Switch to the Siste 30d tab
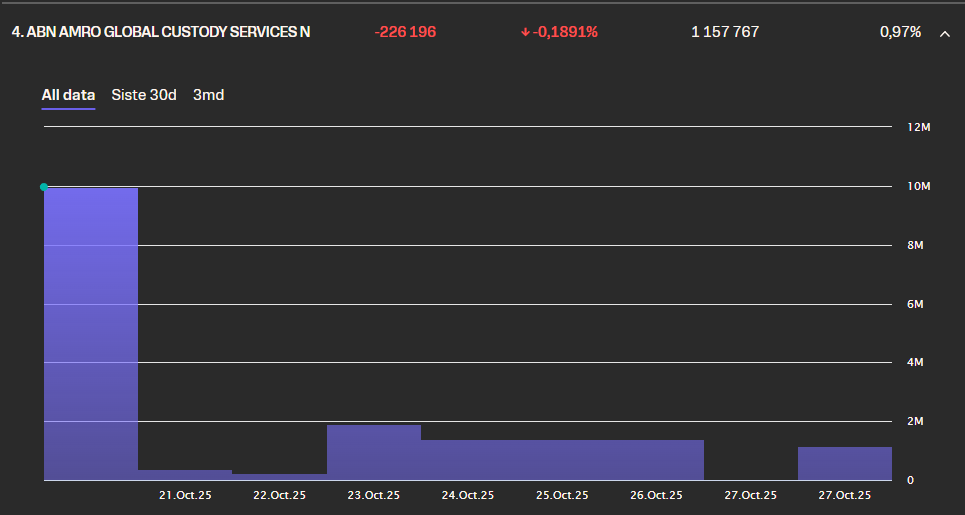 pyautogui.click(x=144, y=95)
